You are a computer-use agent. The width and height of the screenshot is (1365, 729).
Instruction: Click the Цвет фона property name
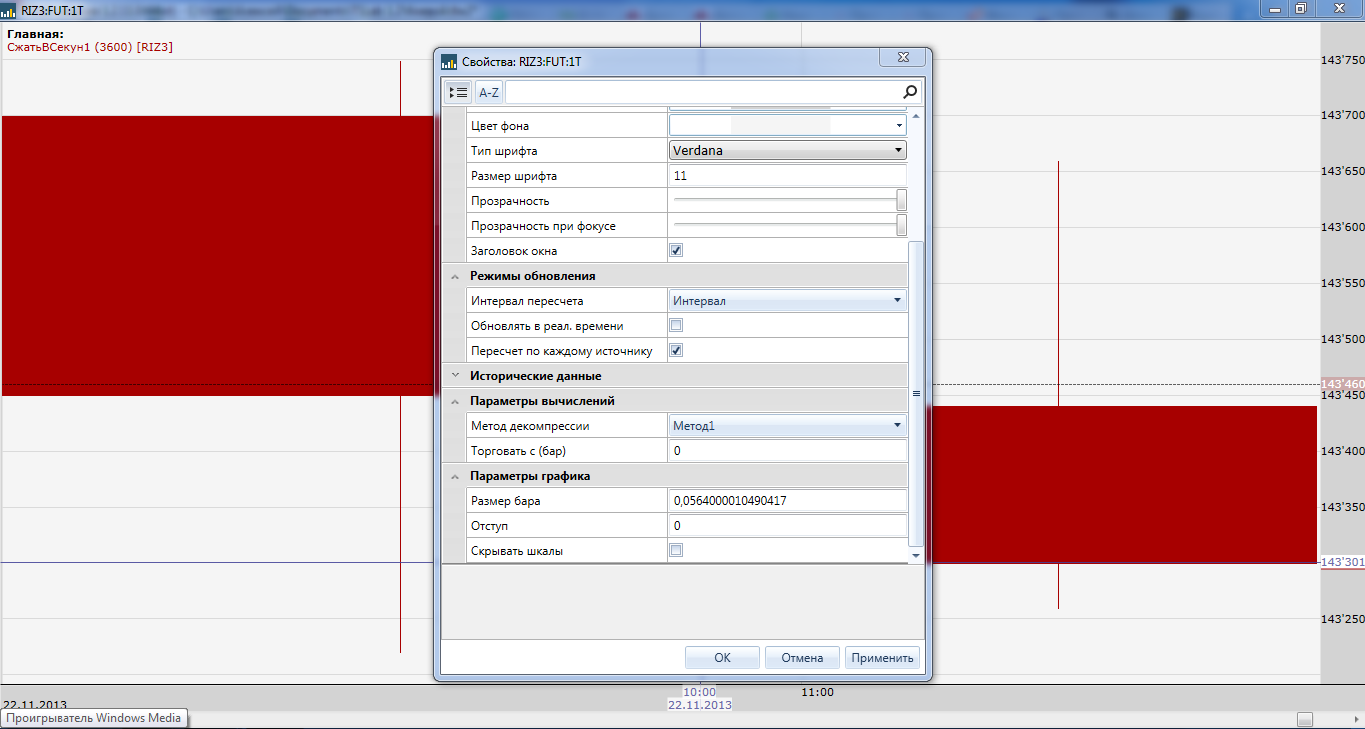pos(500,126)
